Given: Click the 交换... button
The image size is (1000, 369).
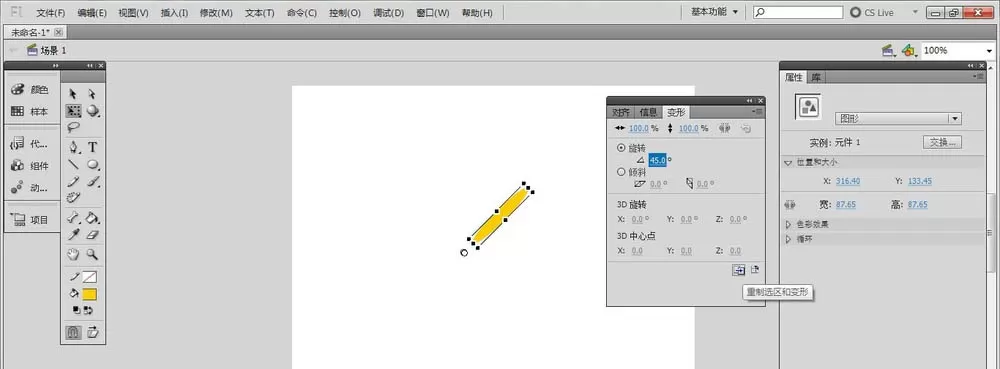Looking at the screenshot, I should click(x=942, y=142).
